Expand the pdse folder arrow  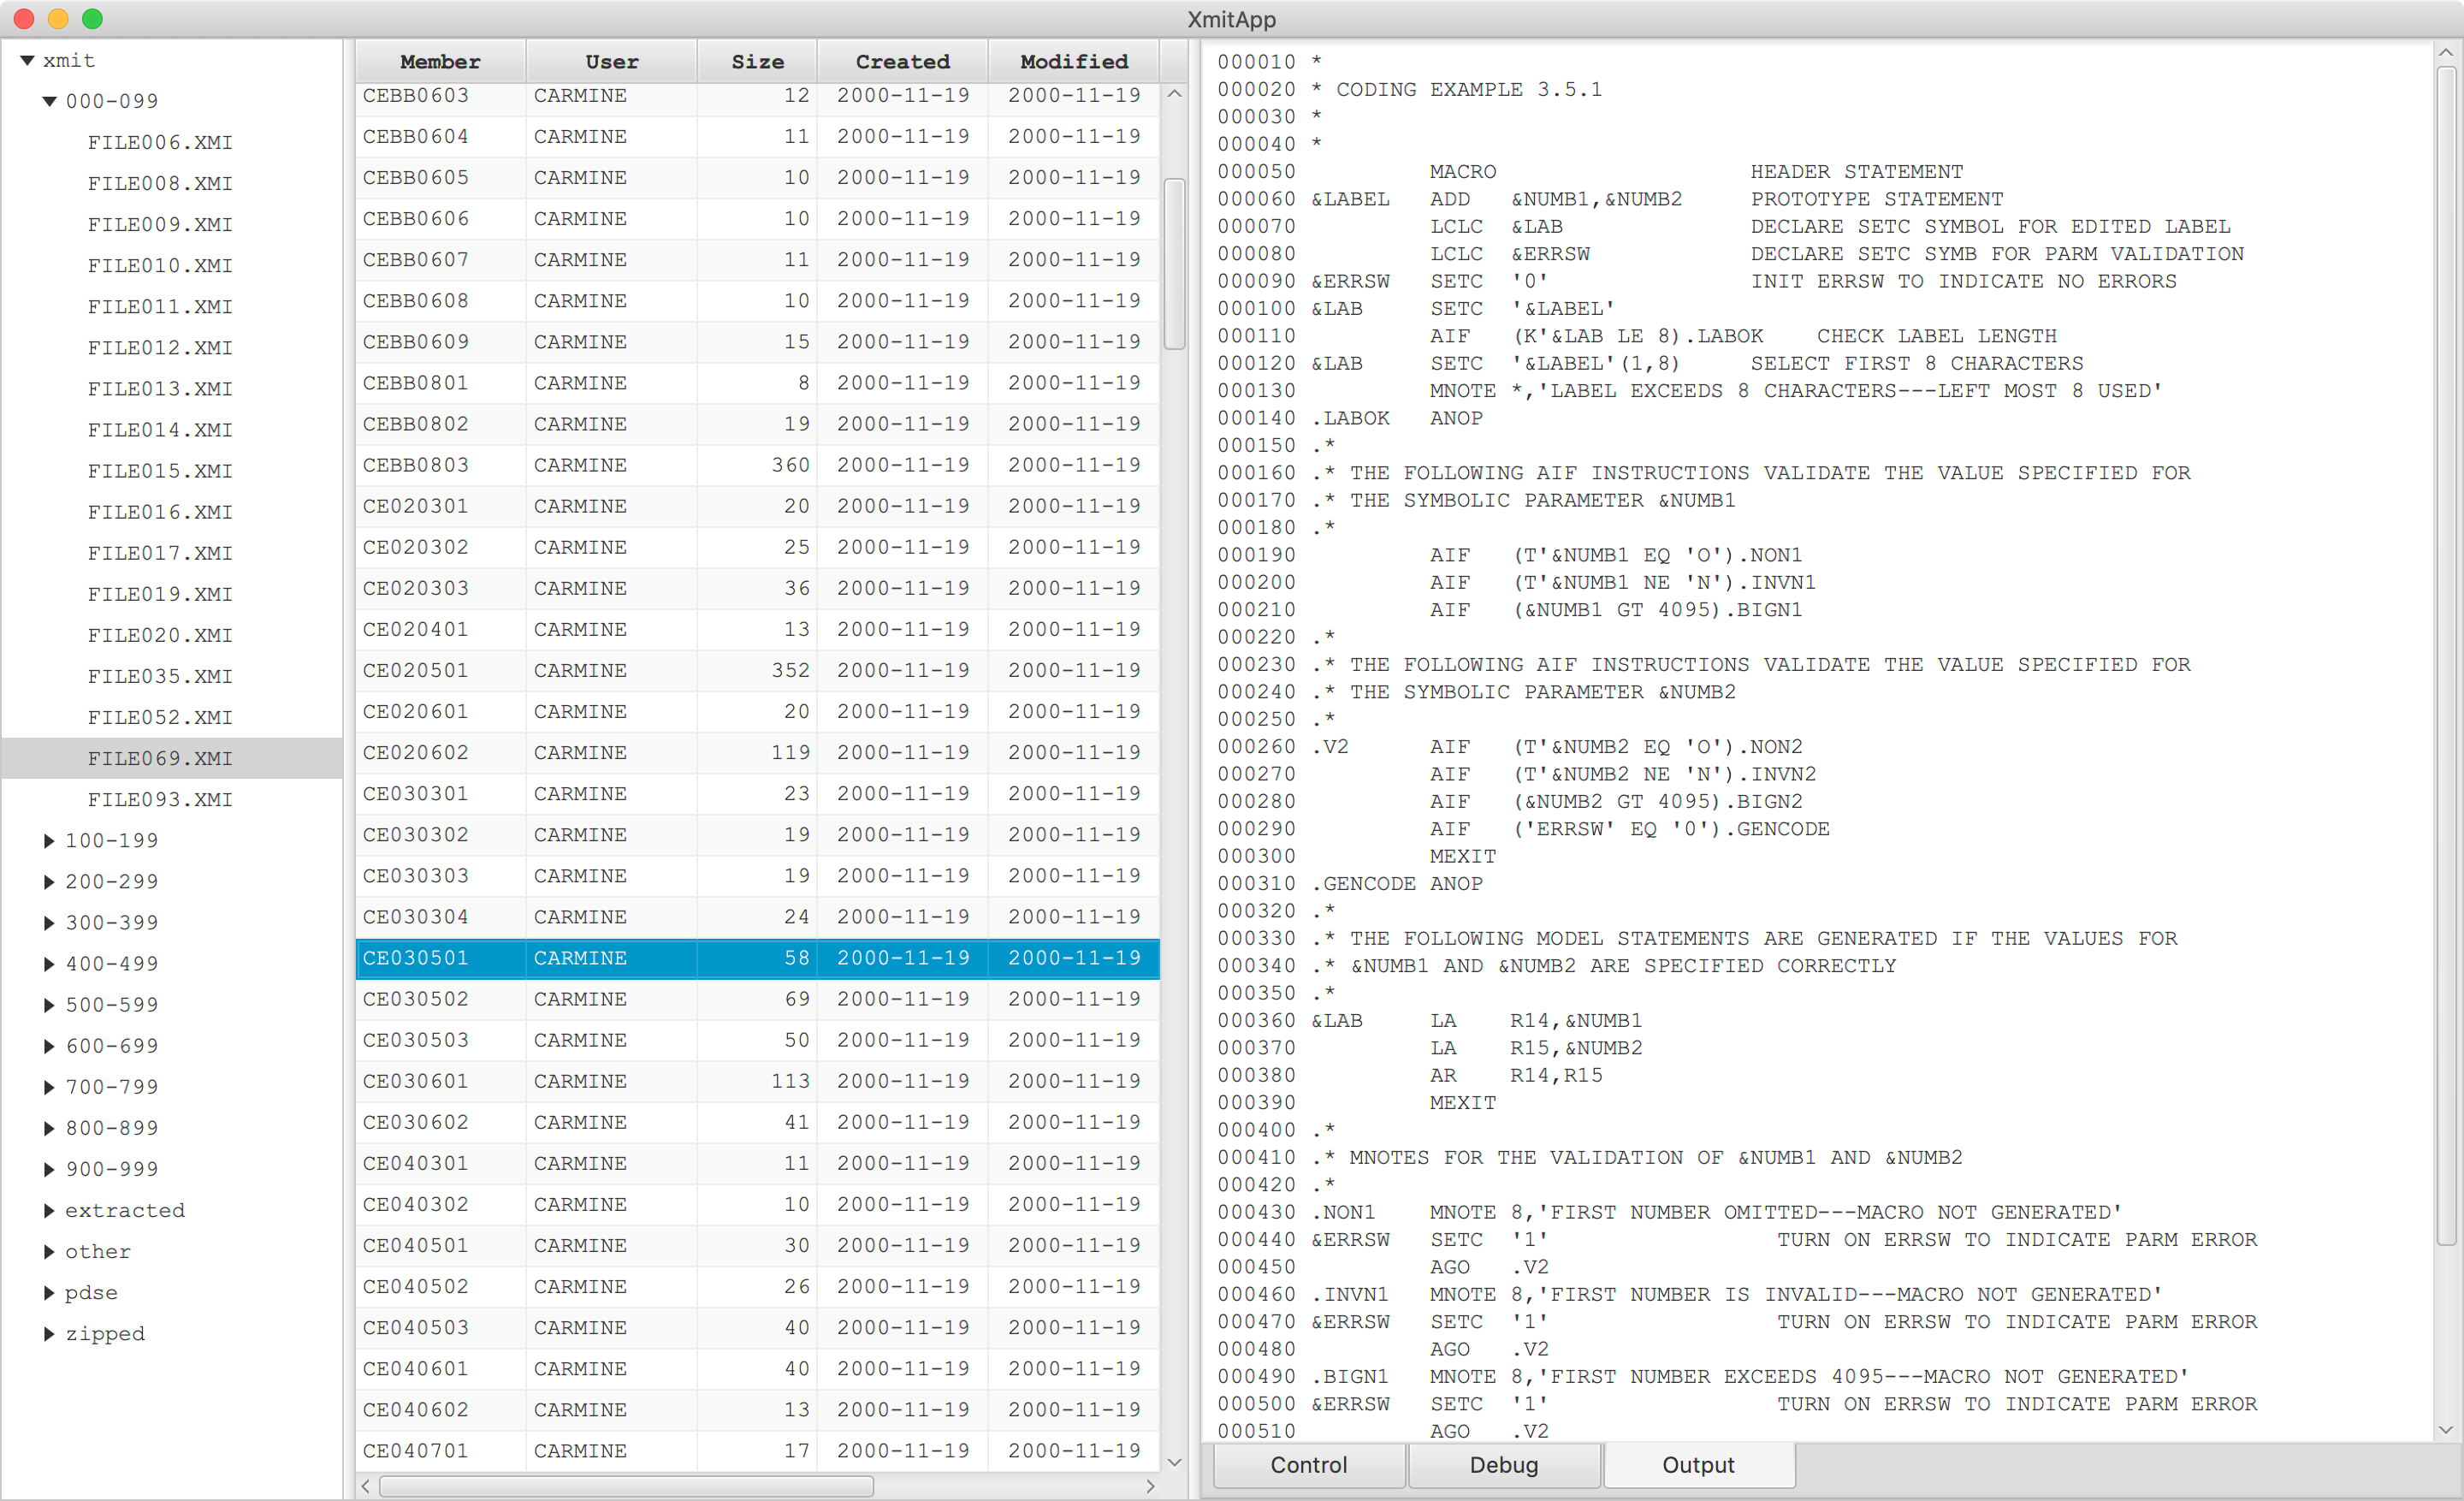(x=49, y=1293)
